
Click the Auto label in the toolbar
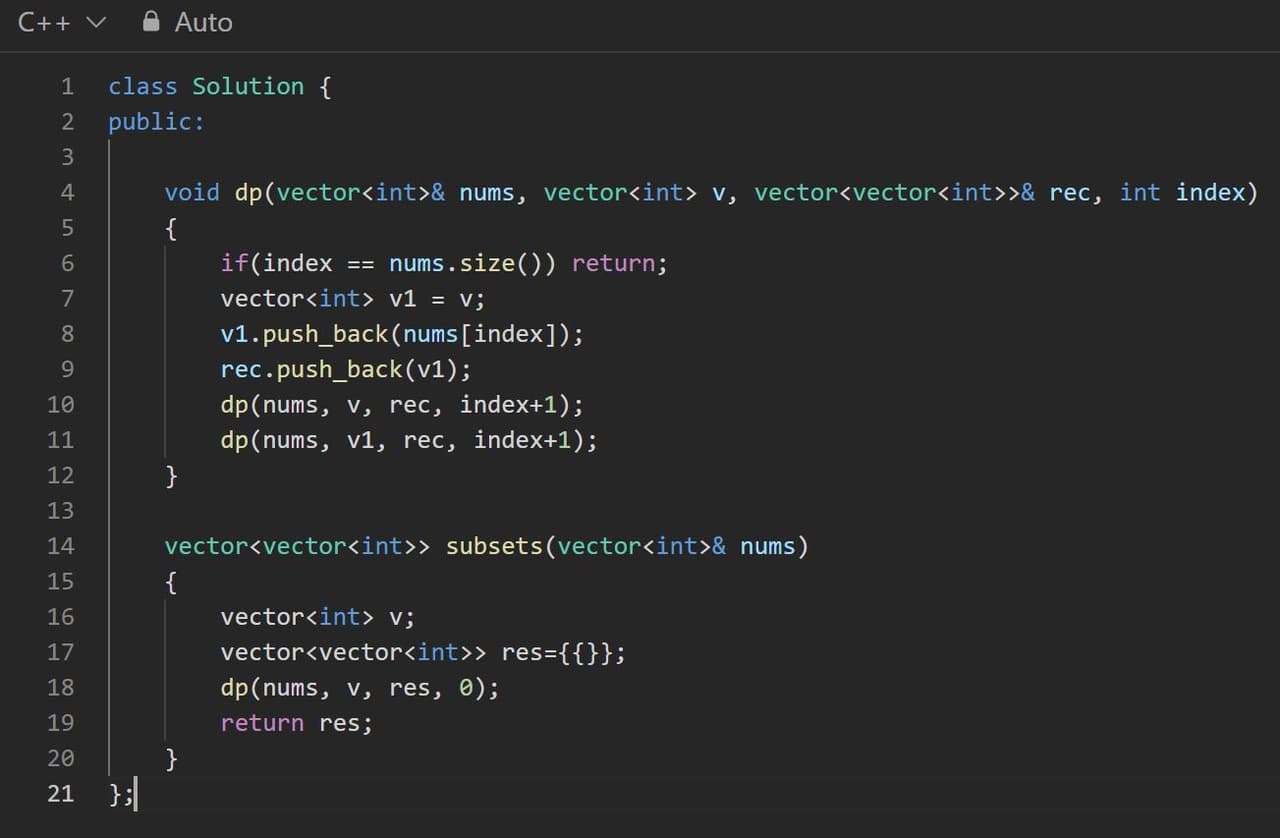point(203,22)
